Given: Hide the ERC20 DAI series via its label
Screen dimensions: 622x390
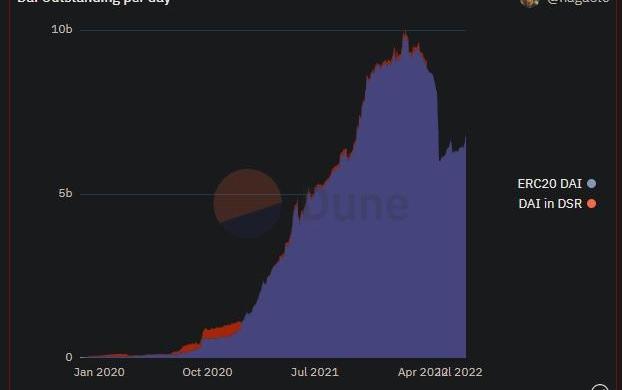Looking at the screenshot, I should (549, 184).
